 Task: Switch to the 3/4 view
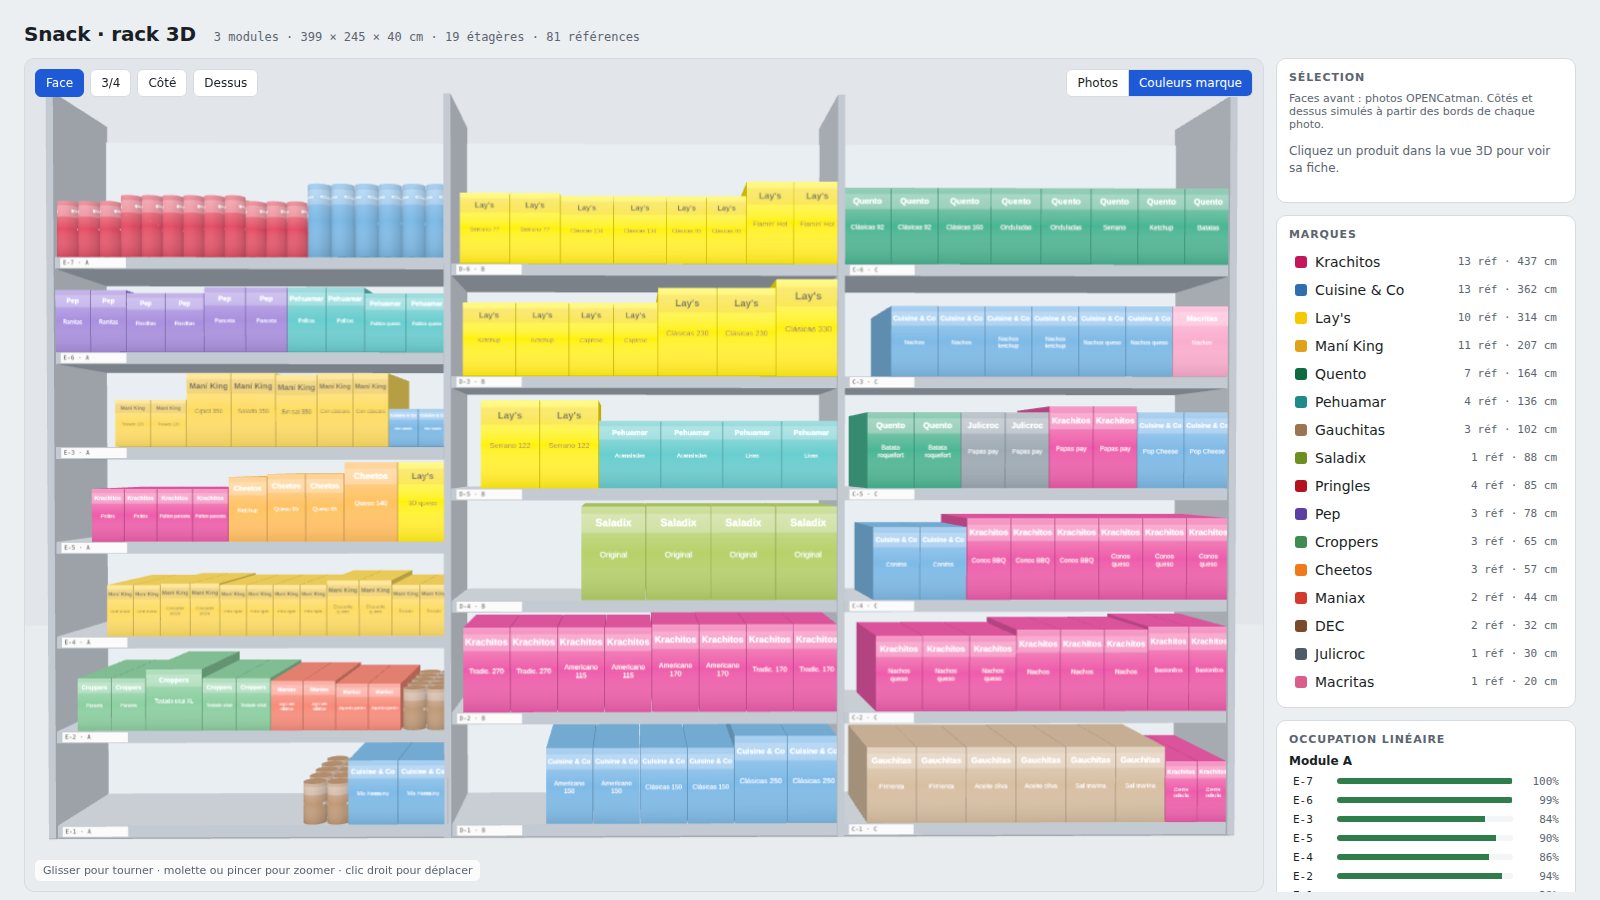(x=111, y=83)
